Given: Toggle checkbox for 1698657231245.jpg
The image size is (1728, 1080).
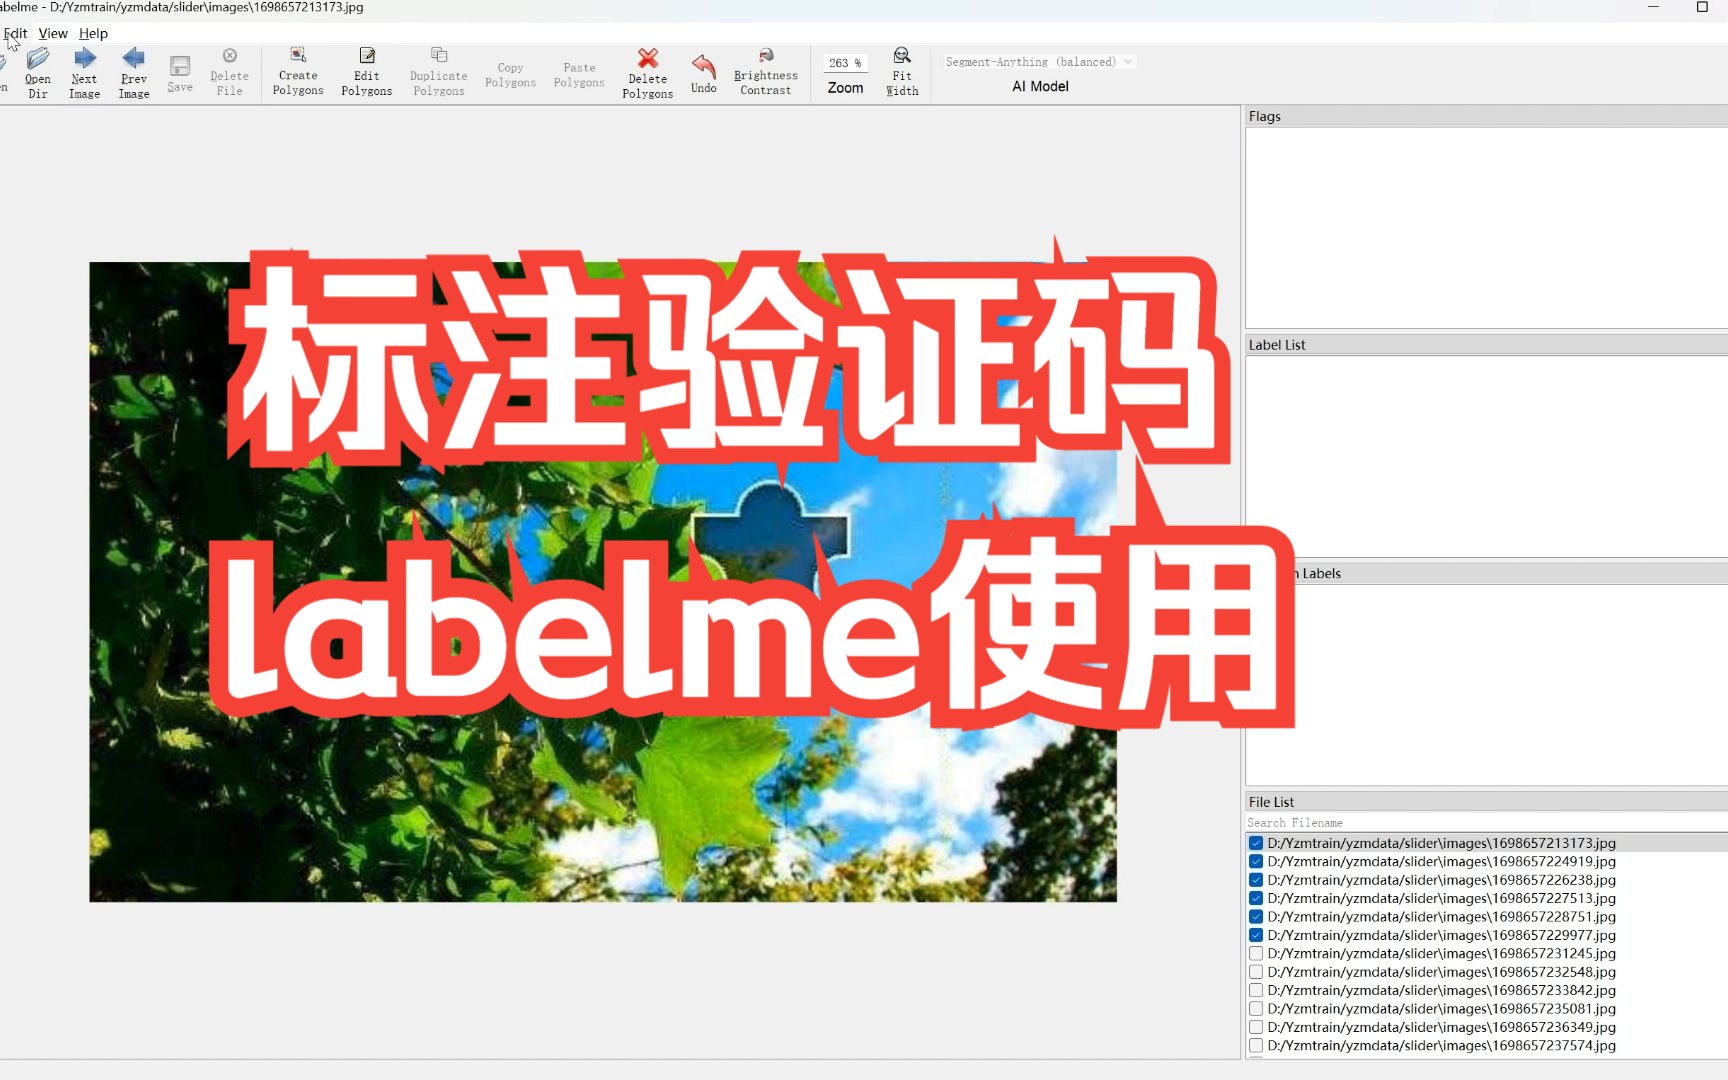Looking at the screenshot, I should click(x=1256, y=953).
